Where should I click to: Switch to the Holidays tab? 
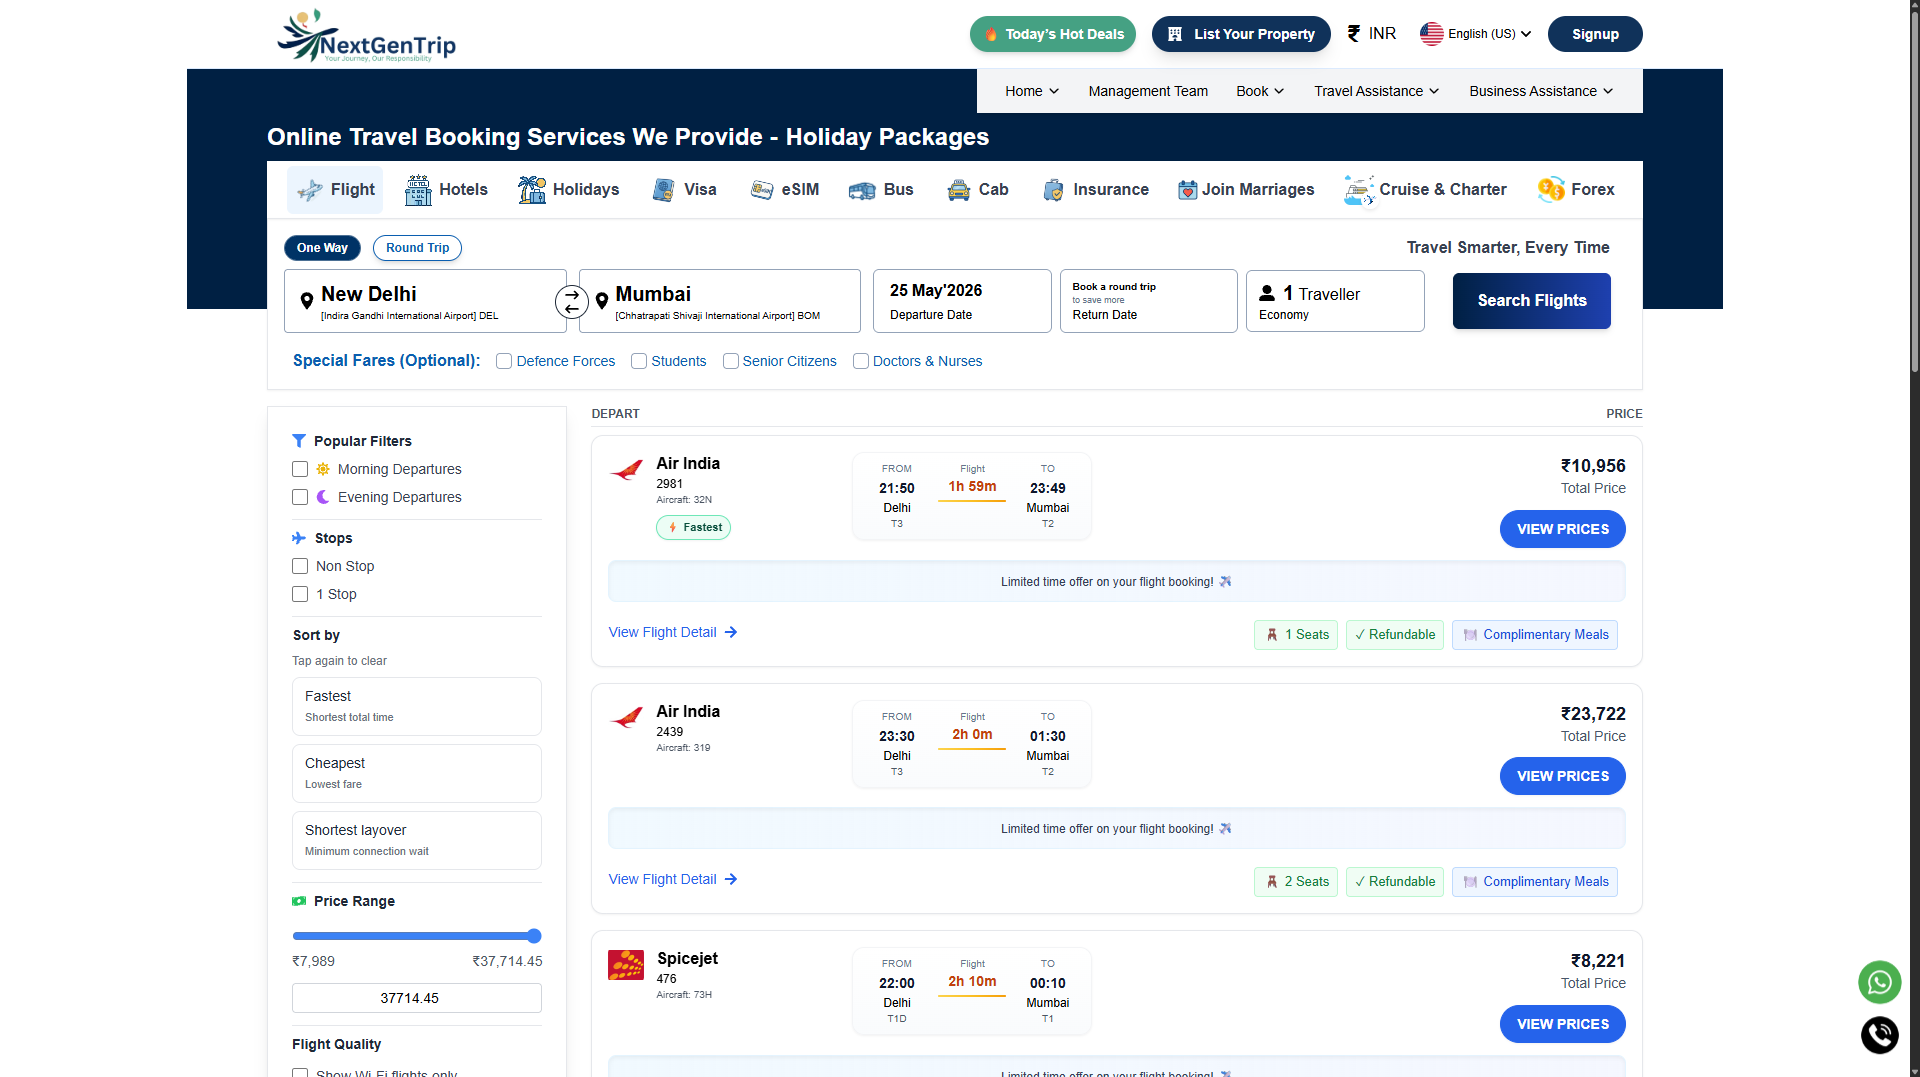[568, 190]
